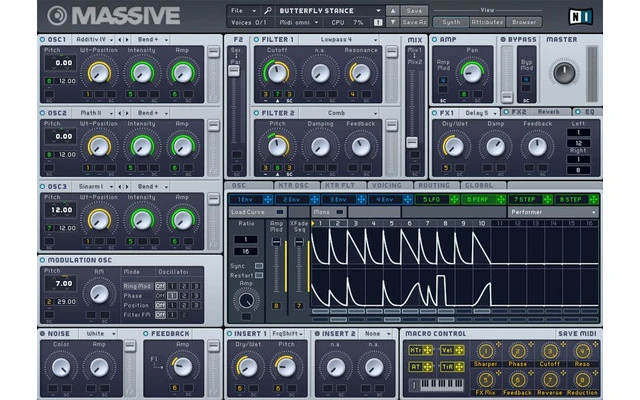Open the FX1 Delay S dropdown
Screen dimensions: 640x400
tap(480, 113)
